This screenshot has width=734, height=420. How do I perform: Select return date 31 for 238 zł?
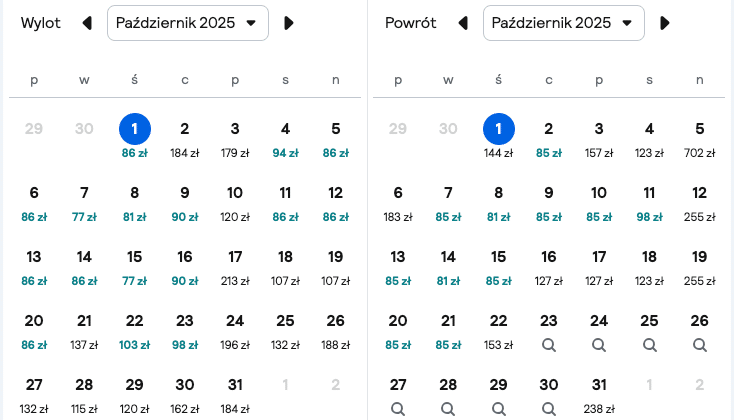(x=599, y=396)
